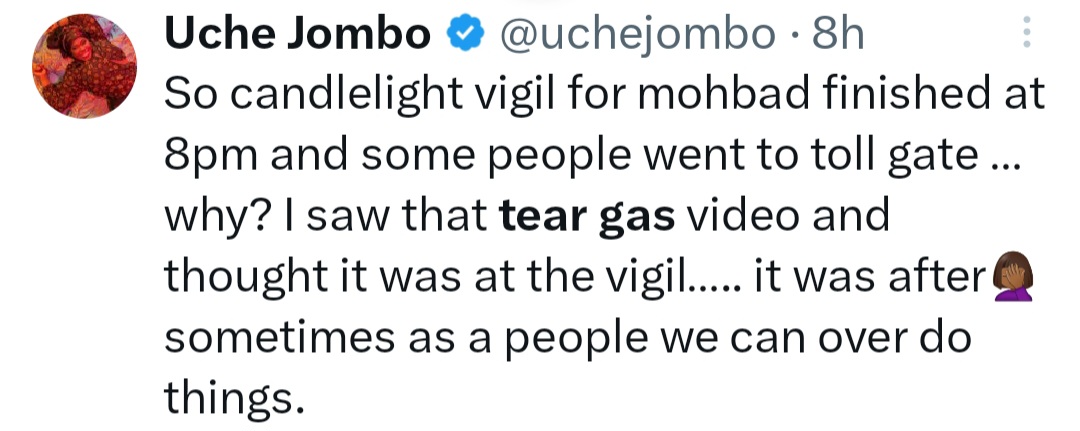Click the final word 'things.' of the tweet
1080x431 pixels.
pos(232,398)
